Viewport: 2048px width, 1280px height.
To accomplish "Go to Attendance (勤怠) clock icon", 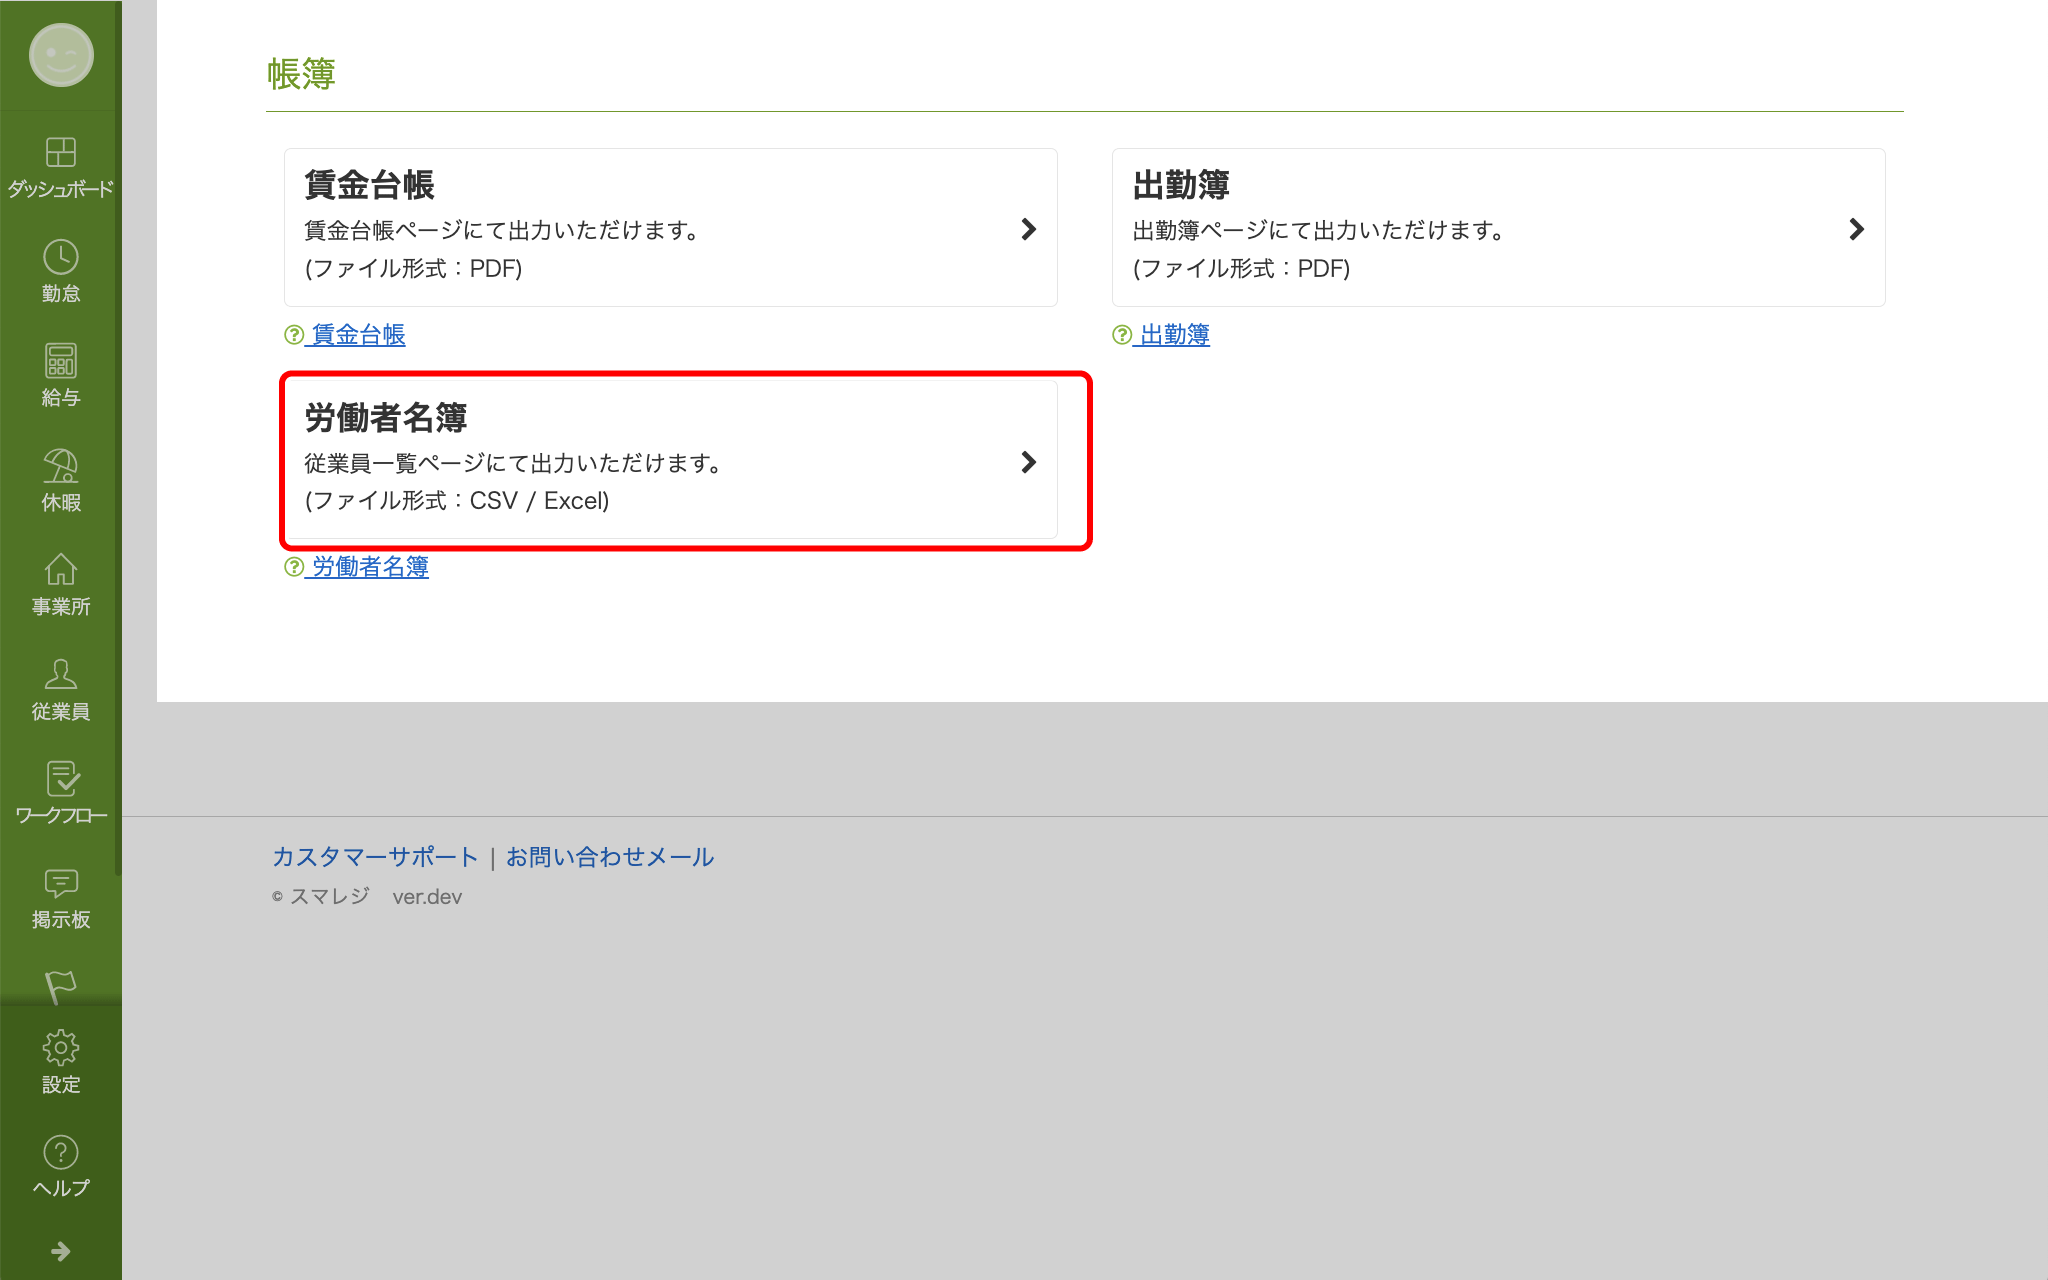I will [x=60, y=258].
